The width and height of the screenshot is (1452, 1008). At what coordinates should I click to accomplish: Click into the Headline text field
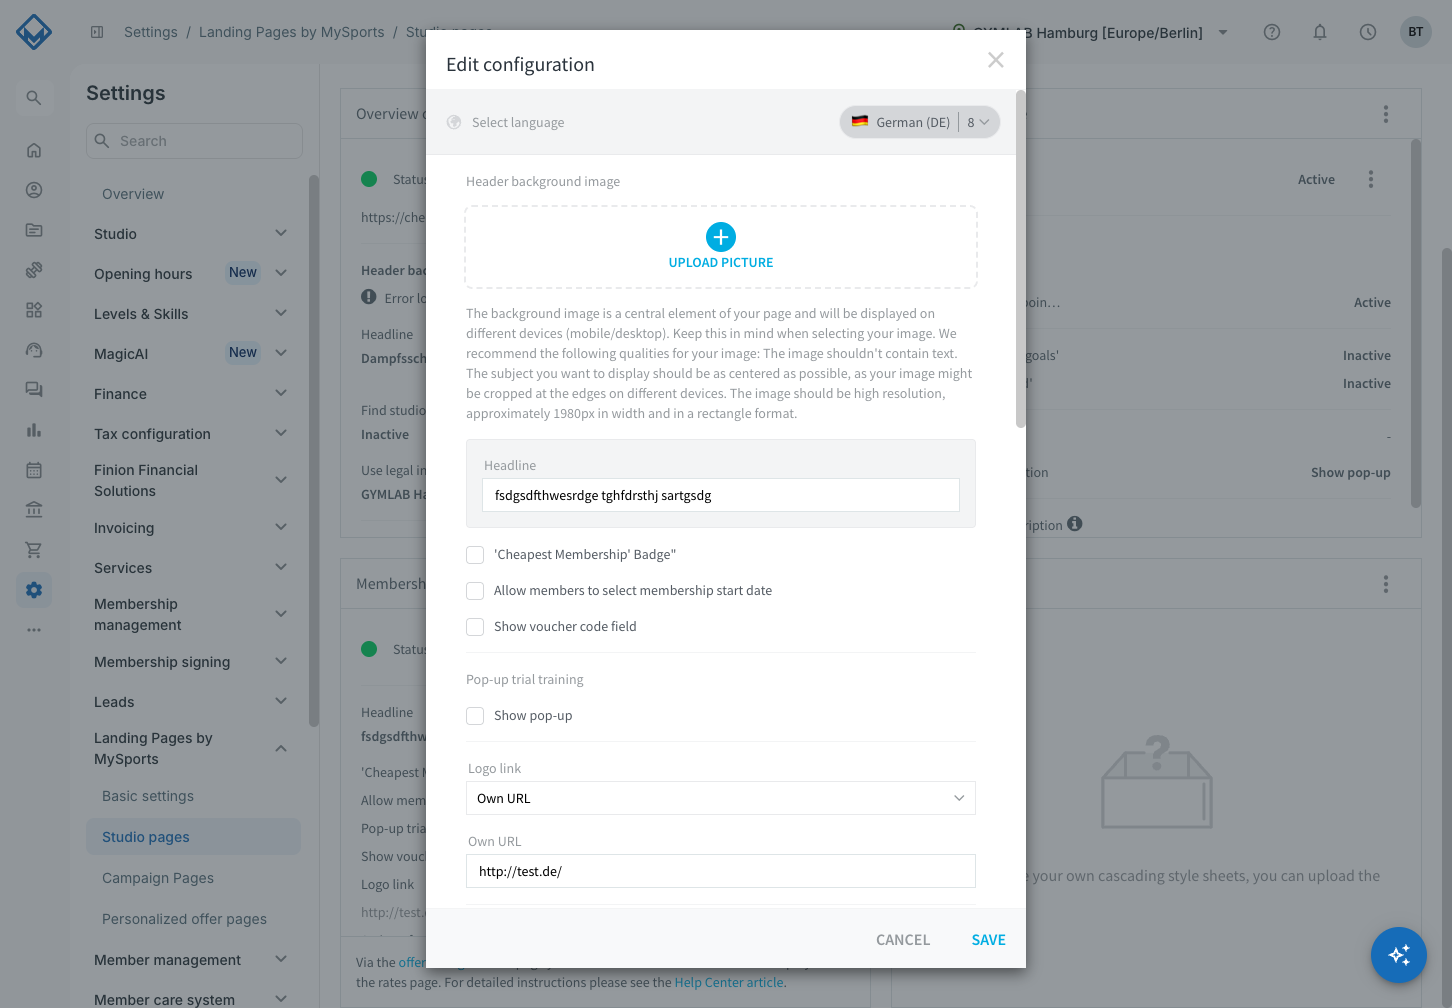(721, 495)
